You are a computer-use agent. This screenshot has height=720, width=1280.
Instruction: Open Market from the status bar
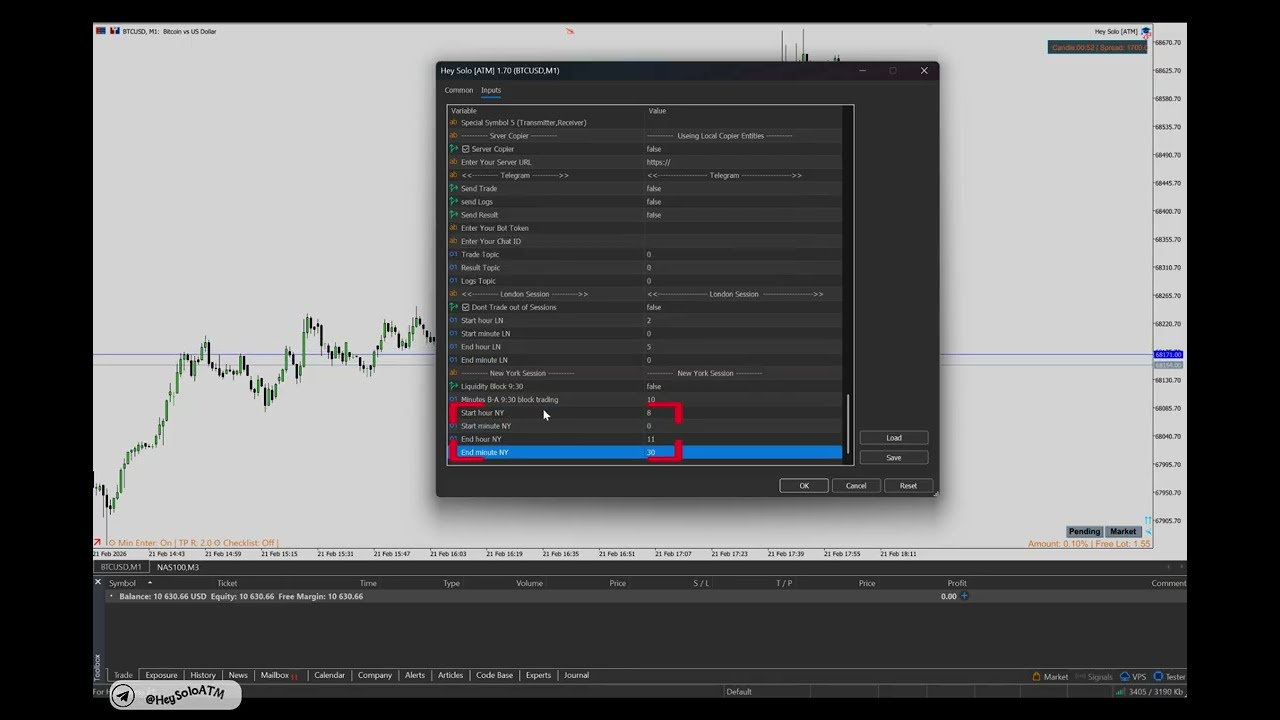tap(1050, 677)
